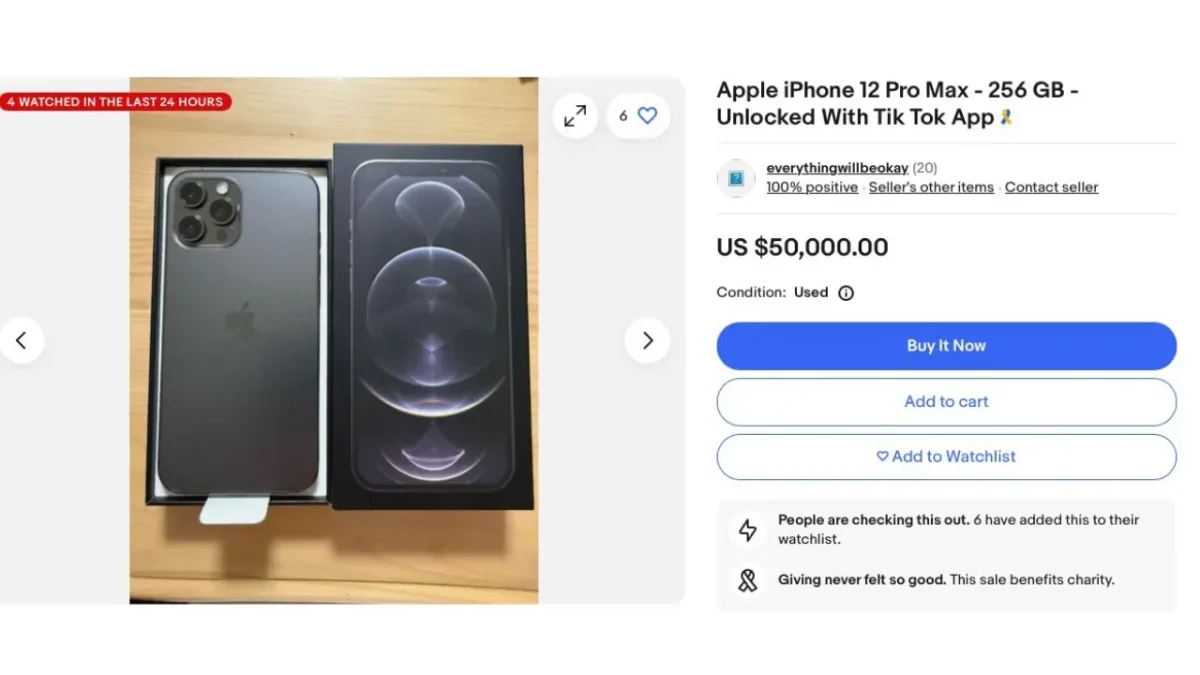The width and height of the screenshot is (1200, 675).
Task: Expand the product image to fullscreen
Action: 575,116
